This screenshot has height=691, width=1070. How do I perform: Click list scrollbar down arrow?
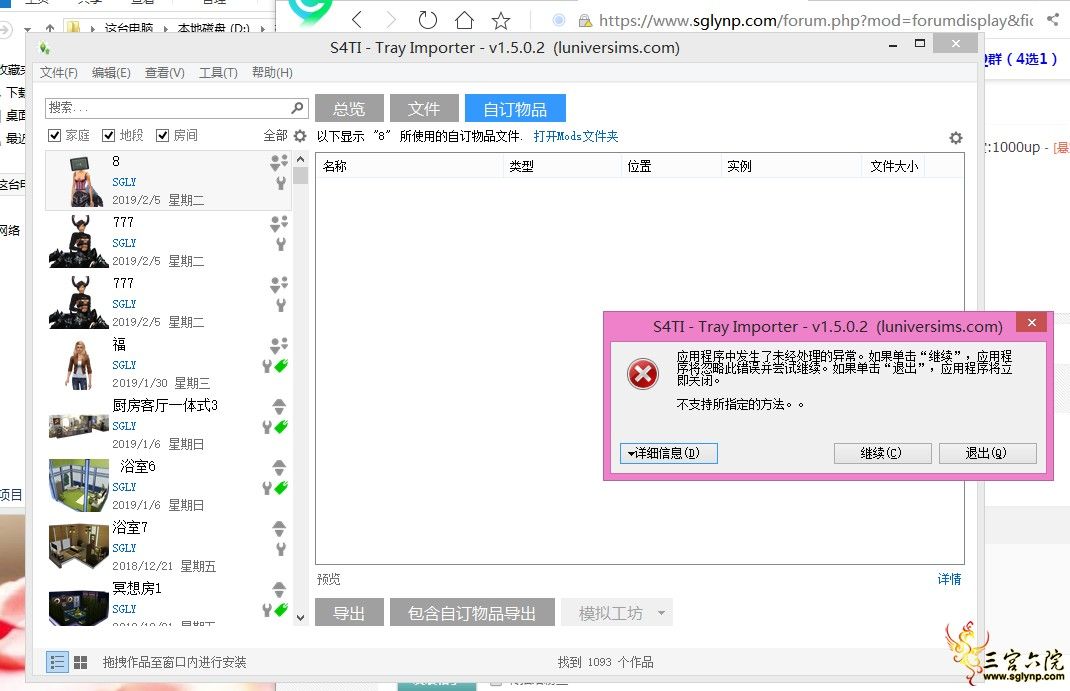[x=300, y=617]
